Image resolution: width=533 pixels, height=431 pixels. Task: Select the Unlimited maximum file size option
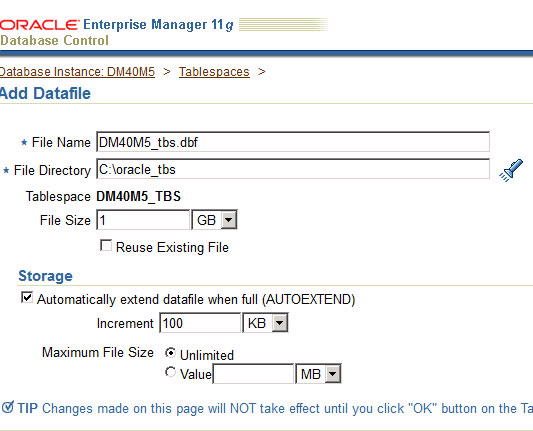click(x=170, y=353)
